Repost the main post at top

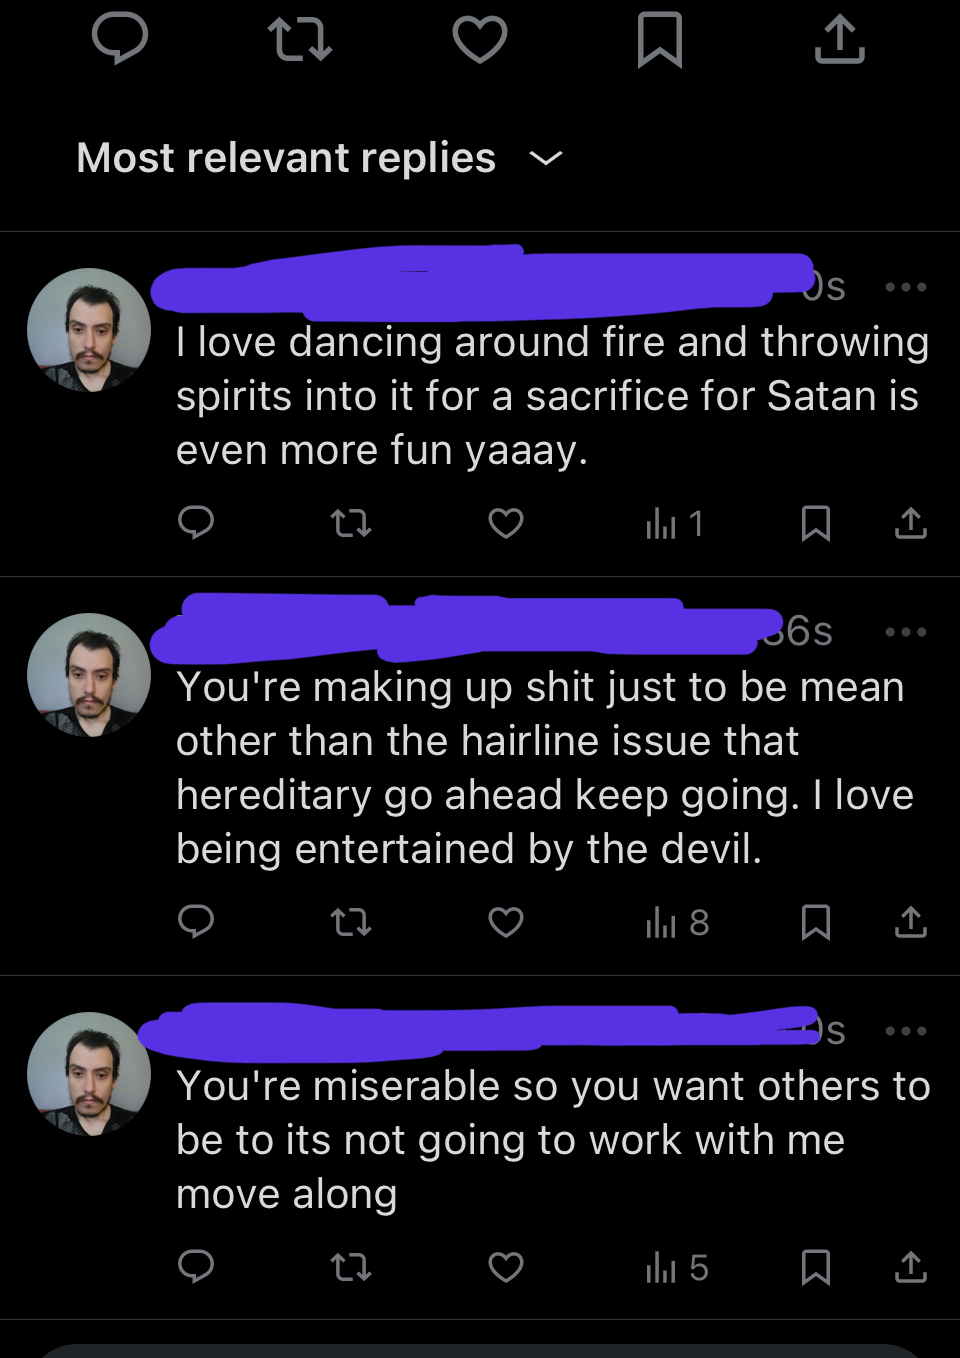click(x=300, y=40)
